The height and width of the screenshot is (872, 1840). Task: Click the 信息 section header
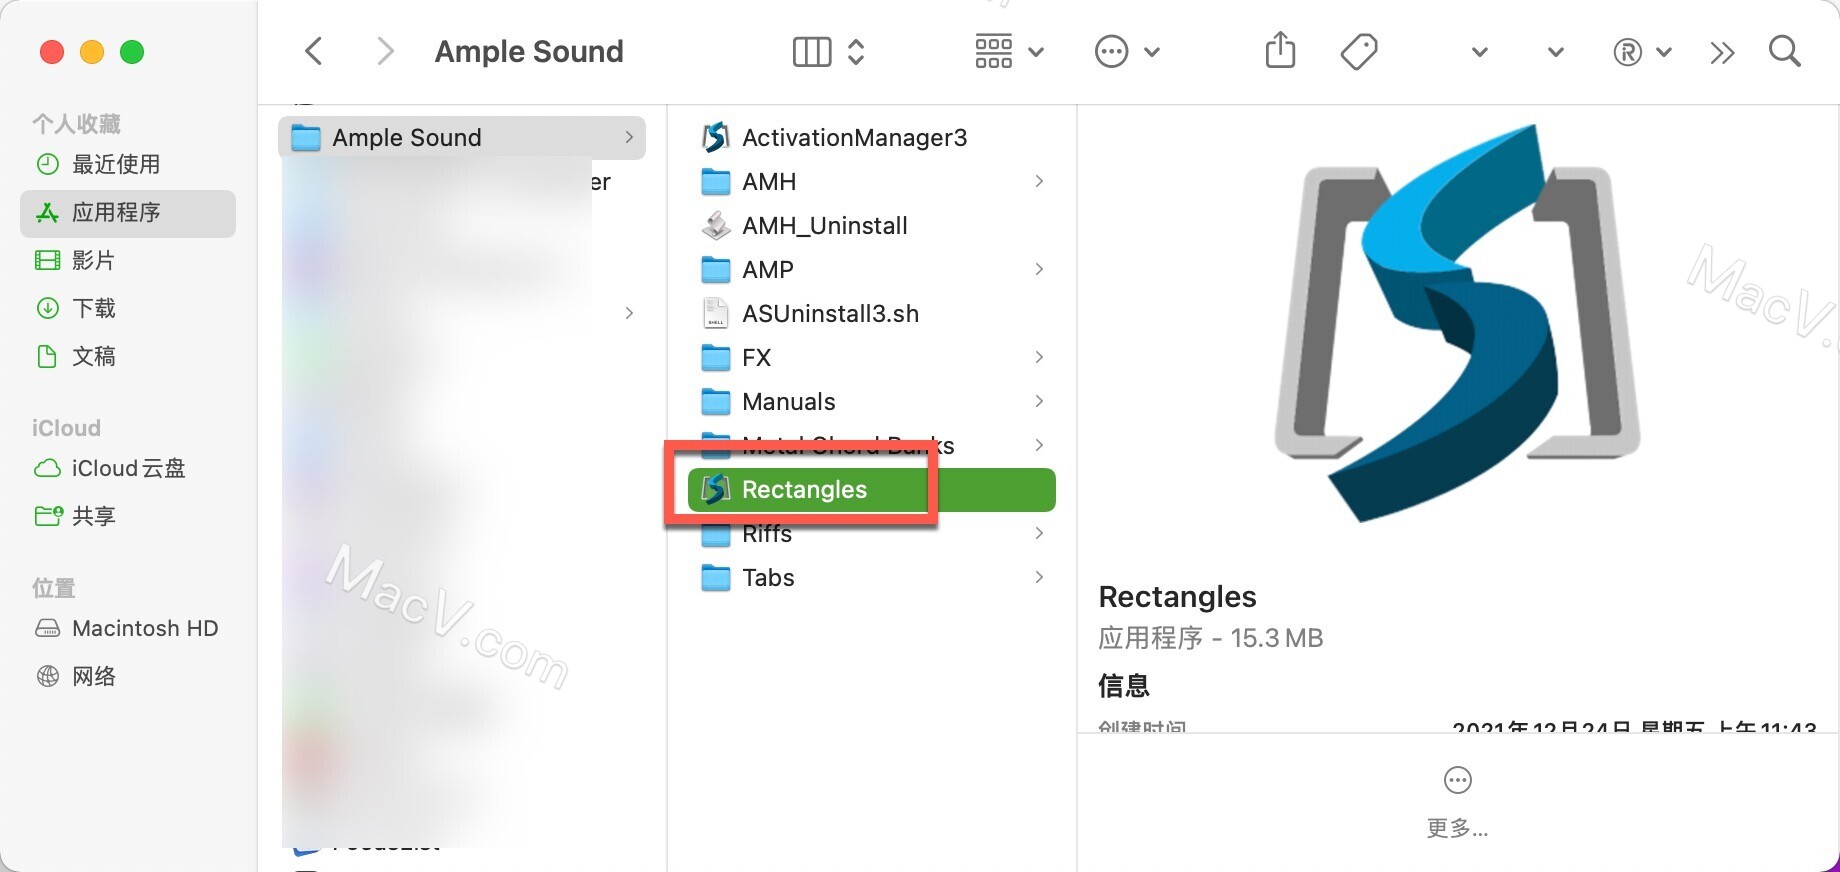click(1124, 685)
